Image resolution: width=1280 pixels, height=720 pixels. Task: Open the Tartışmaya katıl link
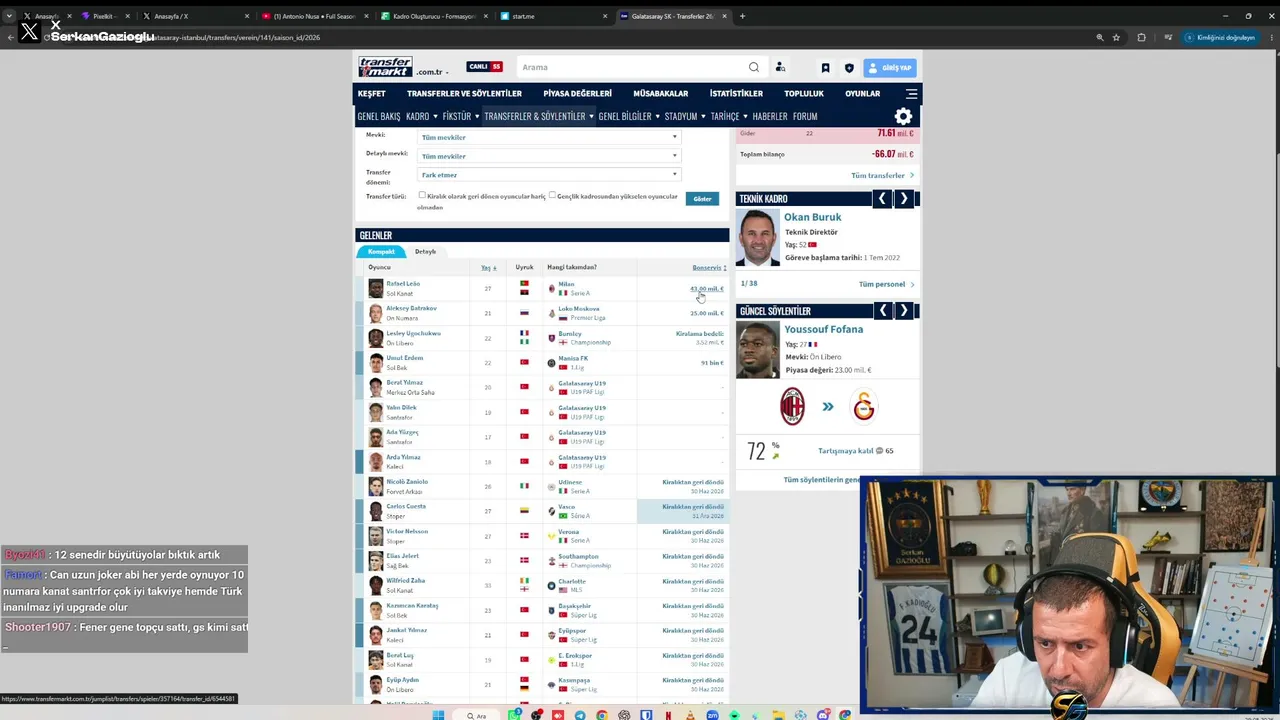point(846,451)
